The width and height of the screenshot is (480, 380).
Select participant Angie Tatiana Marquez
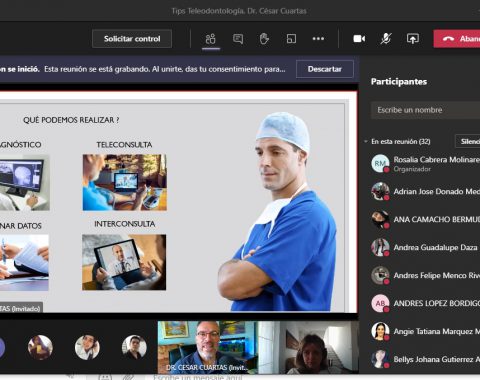[x=425, y=331]
